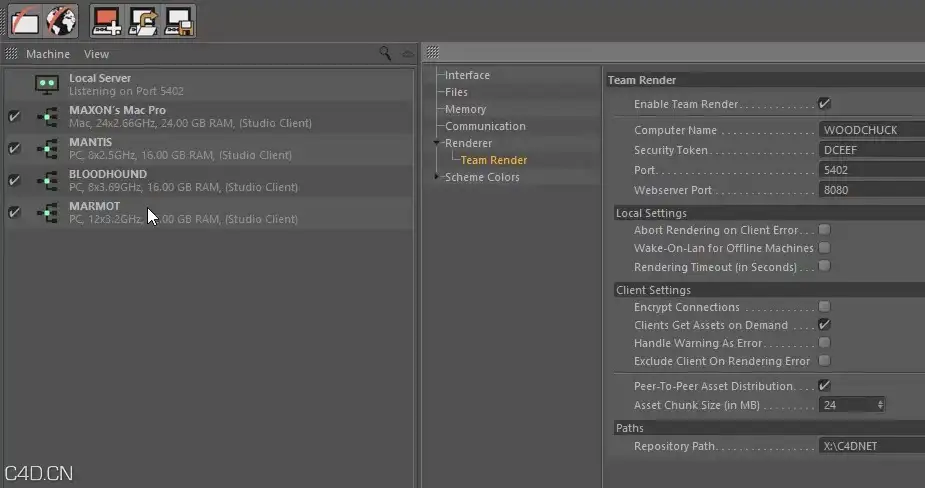
Task: Select Files preferences category
Action: click(456, 92)
